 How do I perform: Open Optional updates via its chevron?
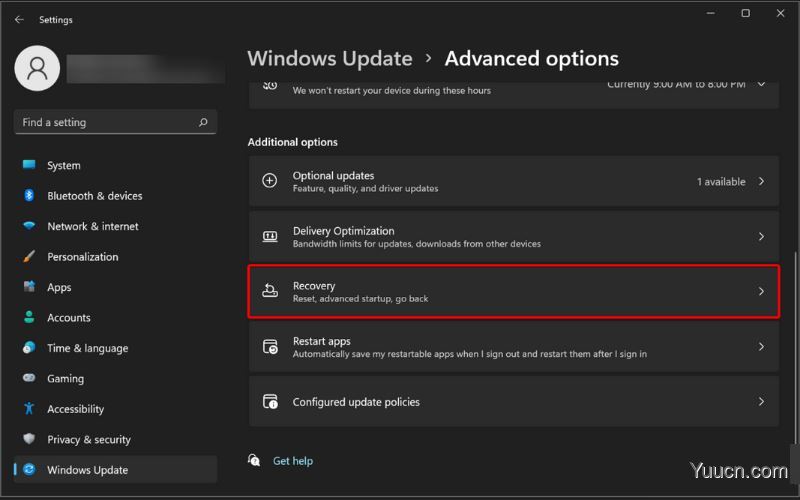[761, 181]
